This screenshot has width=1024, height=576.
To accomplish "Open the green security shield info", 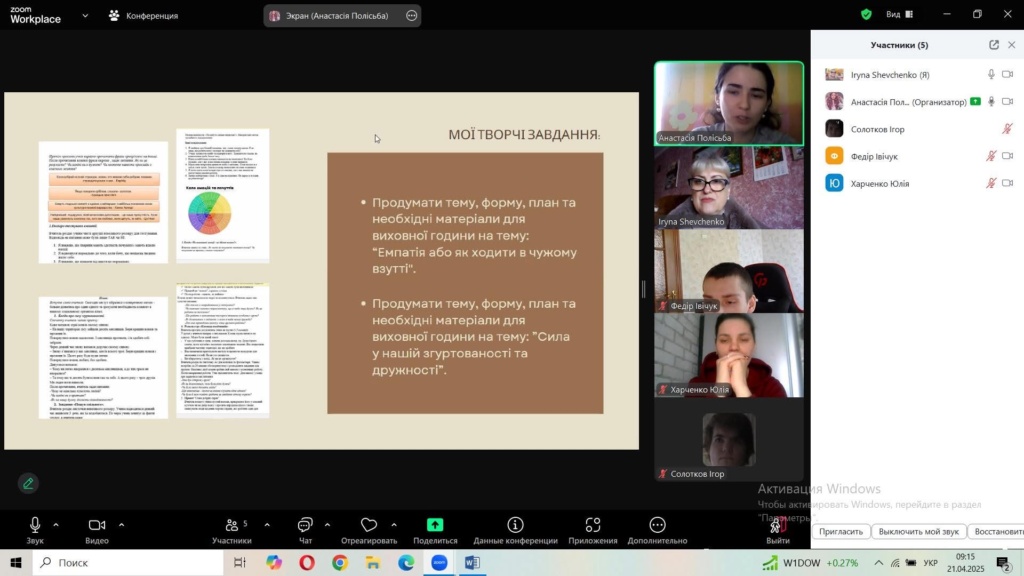I will tap(866, 14).
